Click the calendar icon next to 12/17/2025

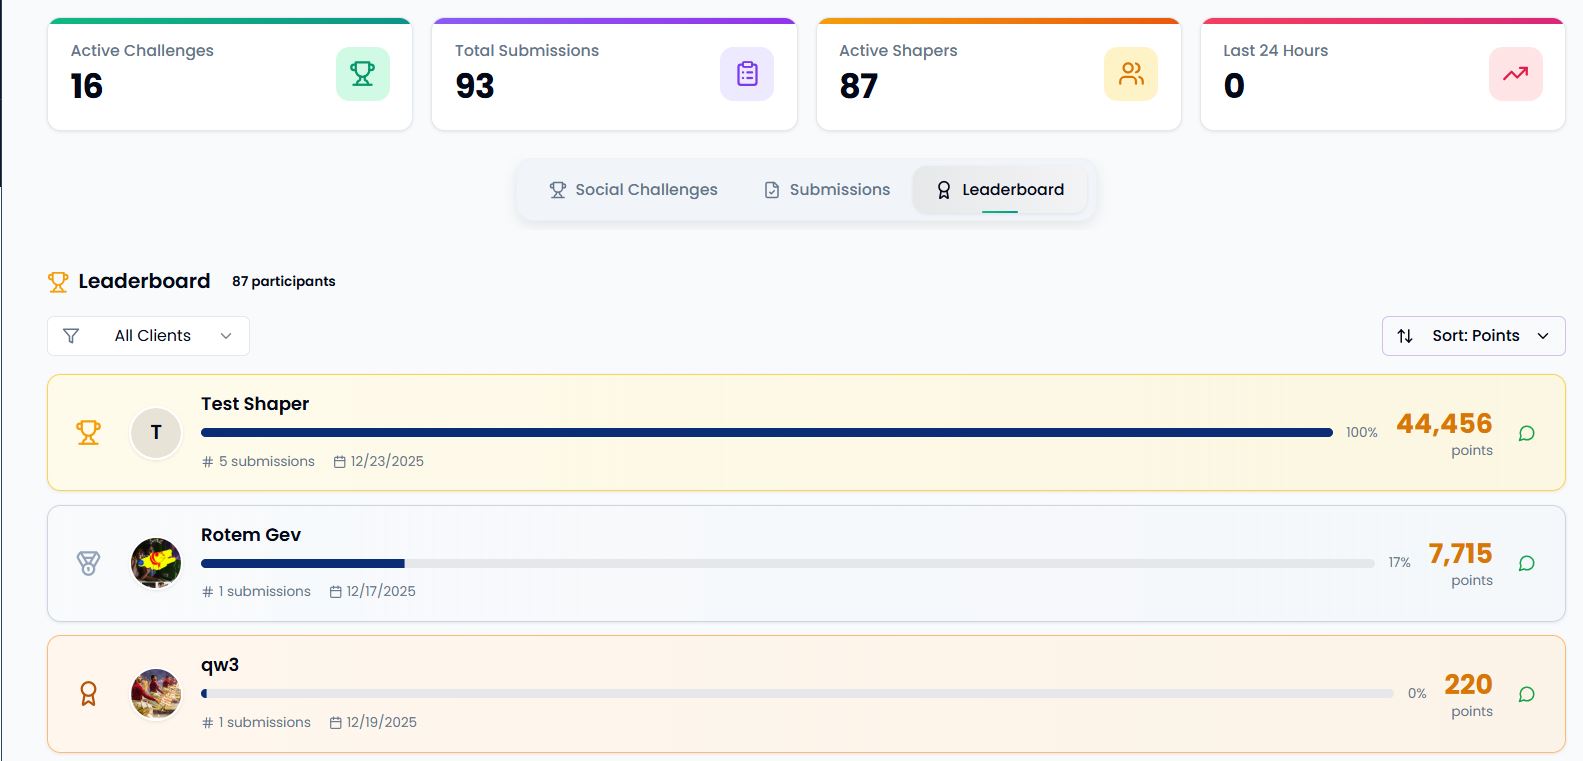point(336,592)
